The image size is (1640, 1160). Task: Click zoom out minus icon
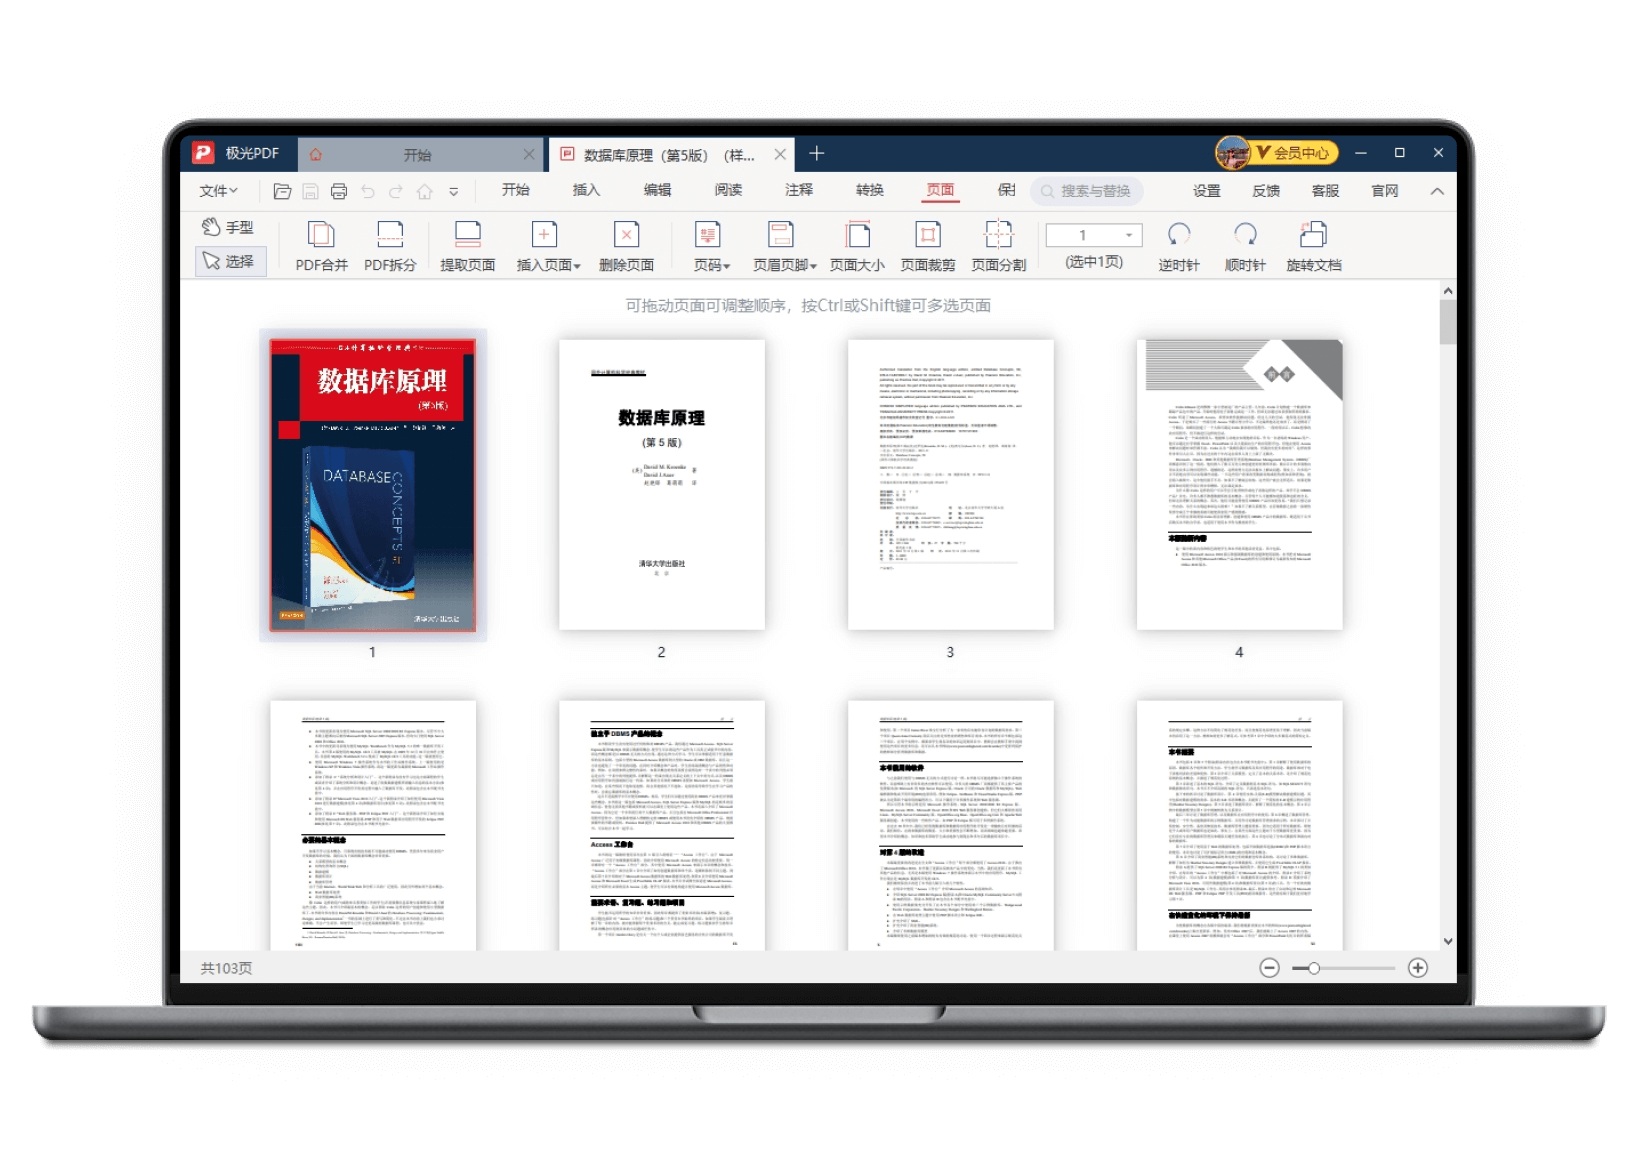1269,968
